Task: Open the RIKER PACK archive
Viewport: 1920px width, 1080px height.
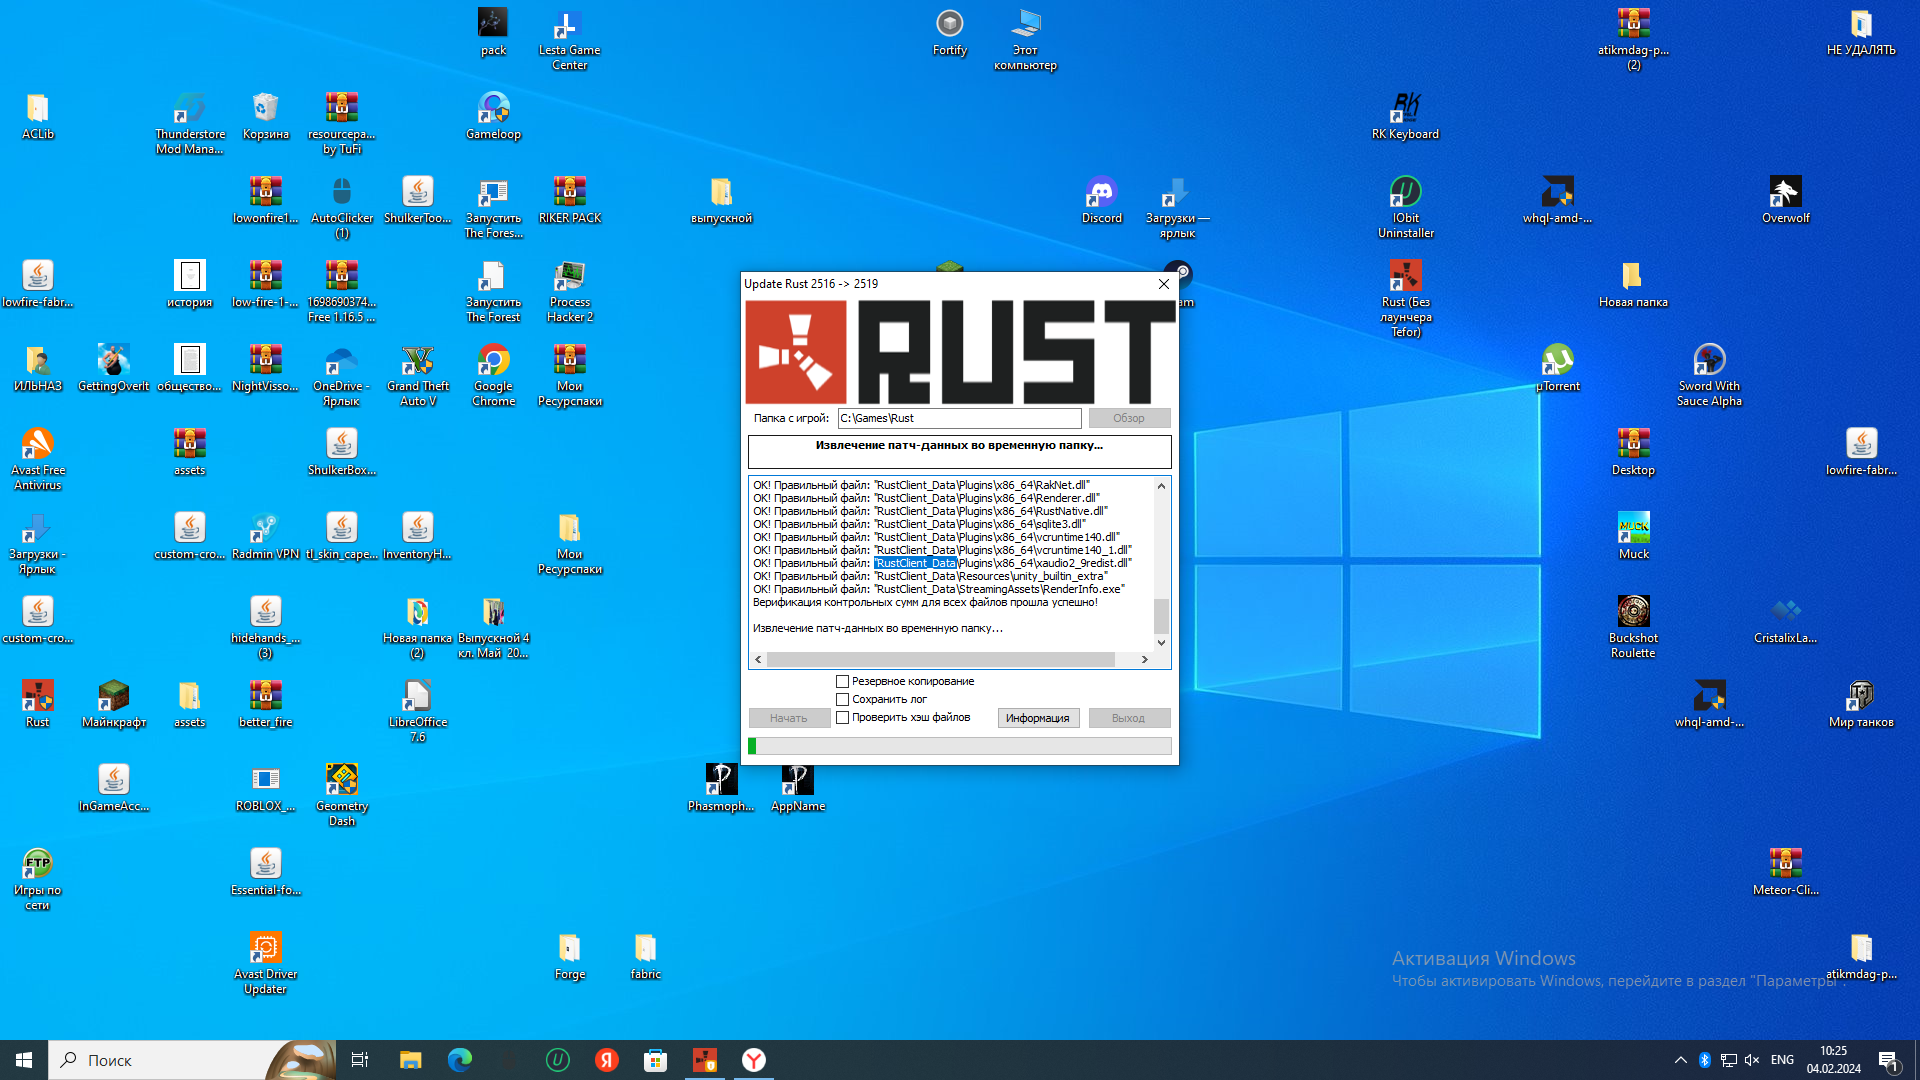Action: click(569, 200)
